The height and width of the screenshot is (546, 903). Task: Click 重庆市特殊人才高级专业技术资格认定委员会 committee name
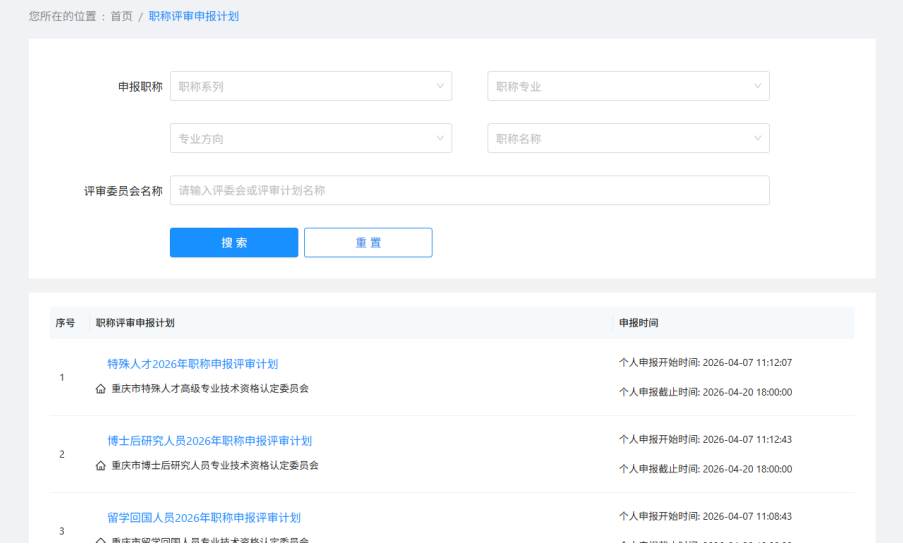pos(210,389)
